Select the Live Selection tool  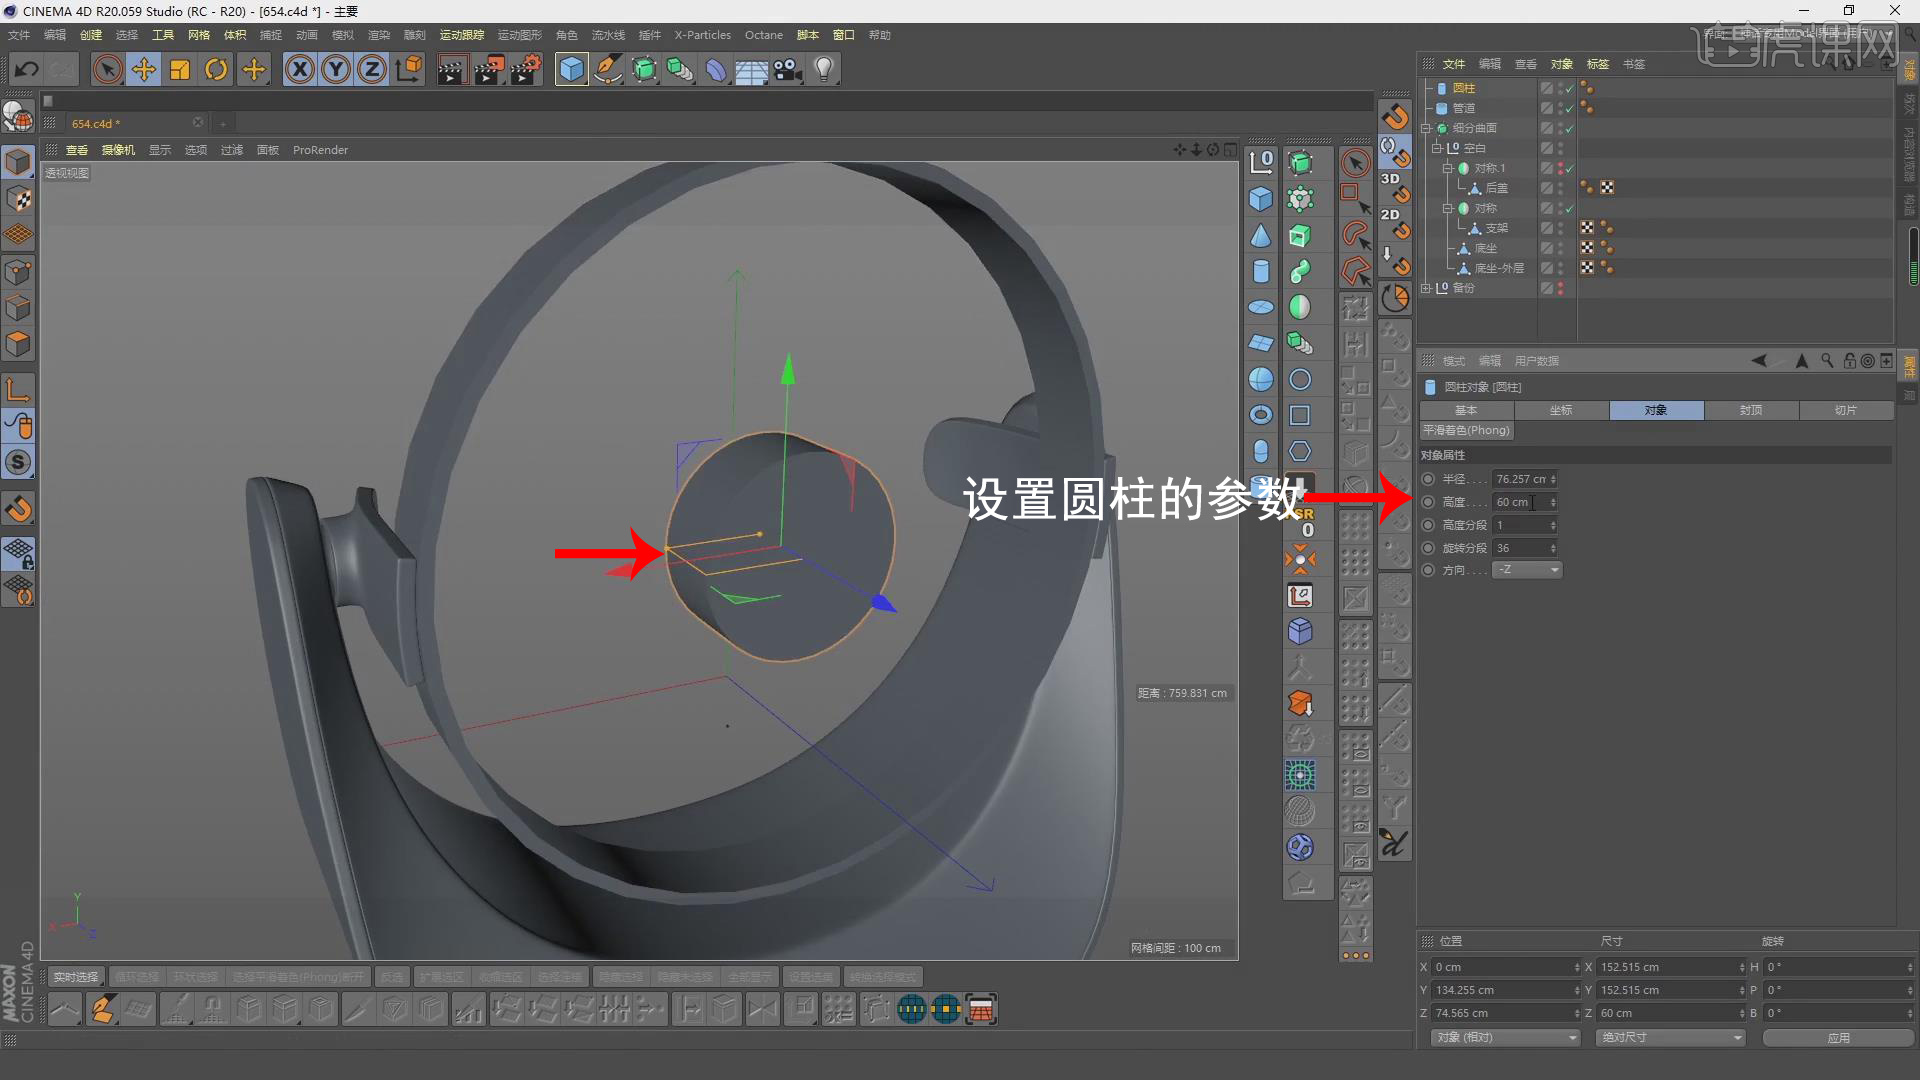[x=107, y=69]
